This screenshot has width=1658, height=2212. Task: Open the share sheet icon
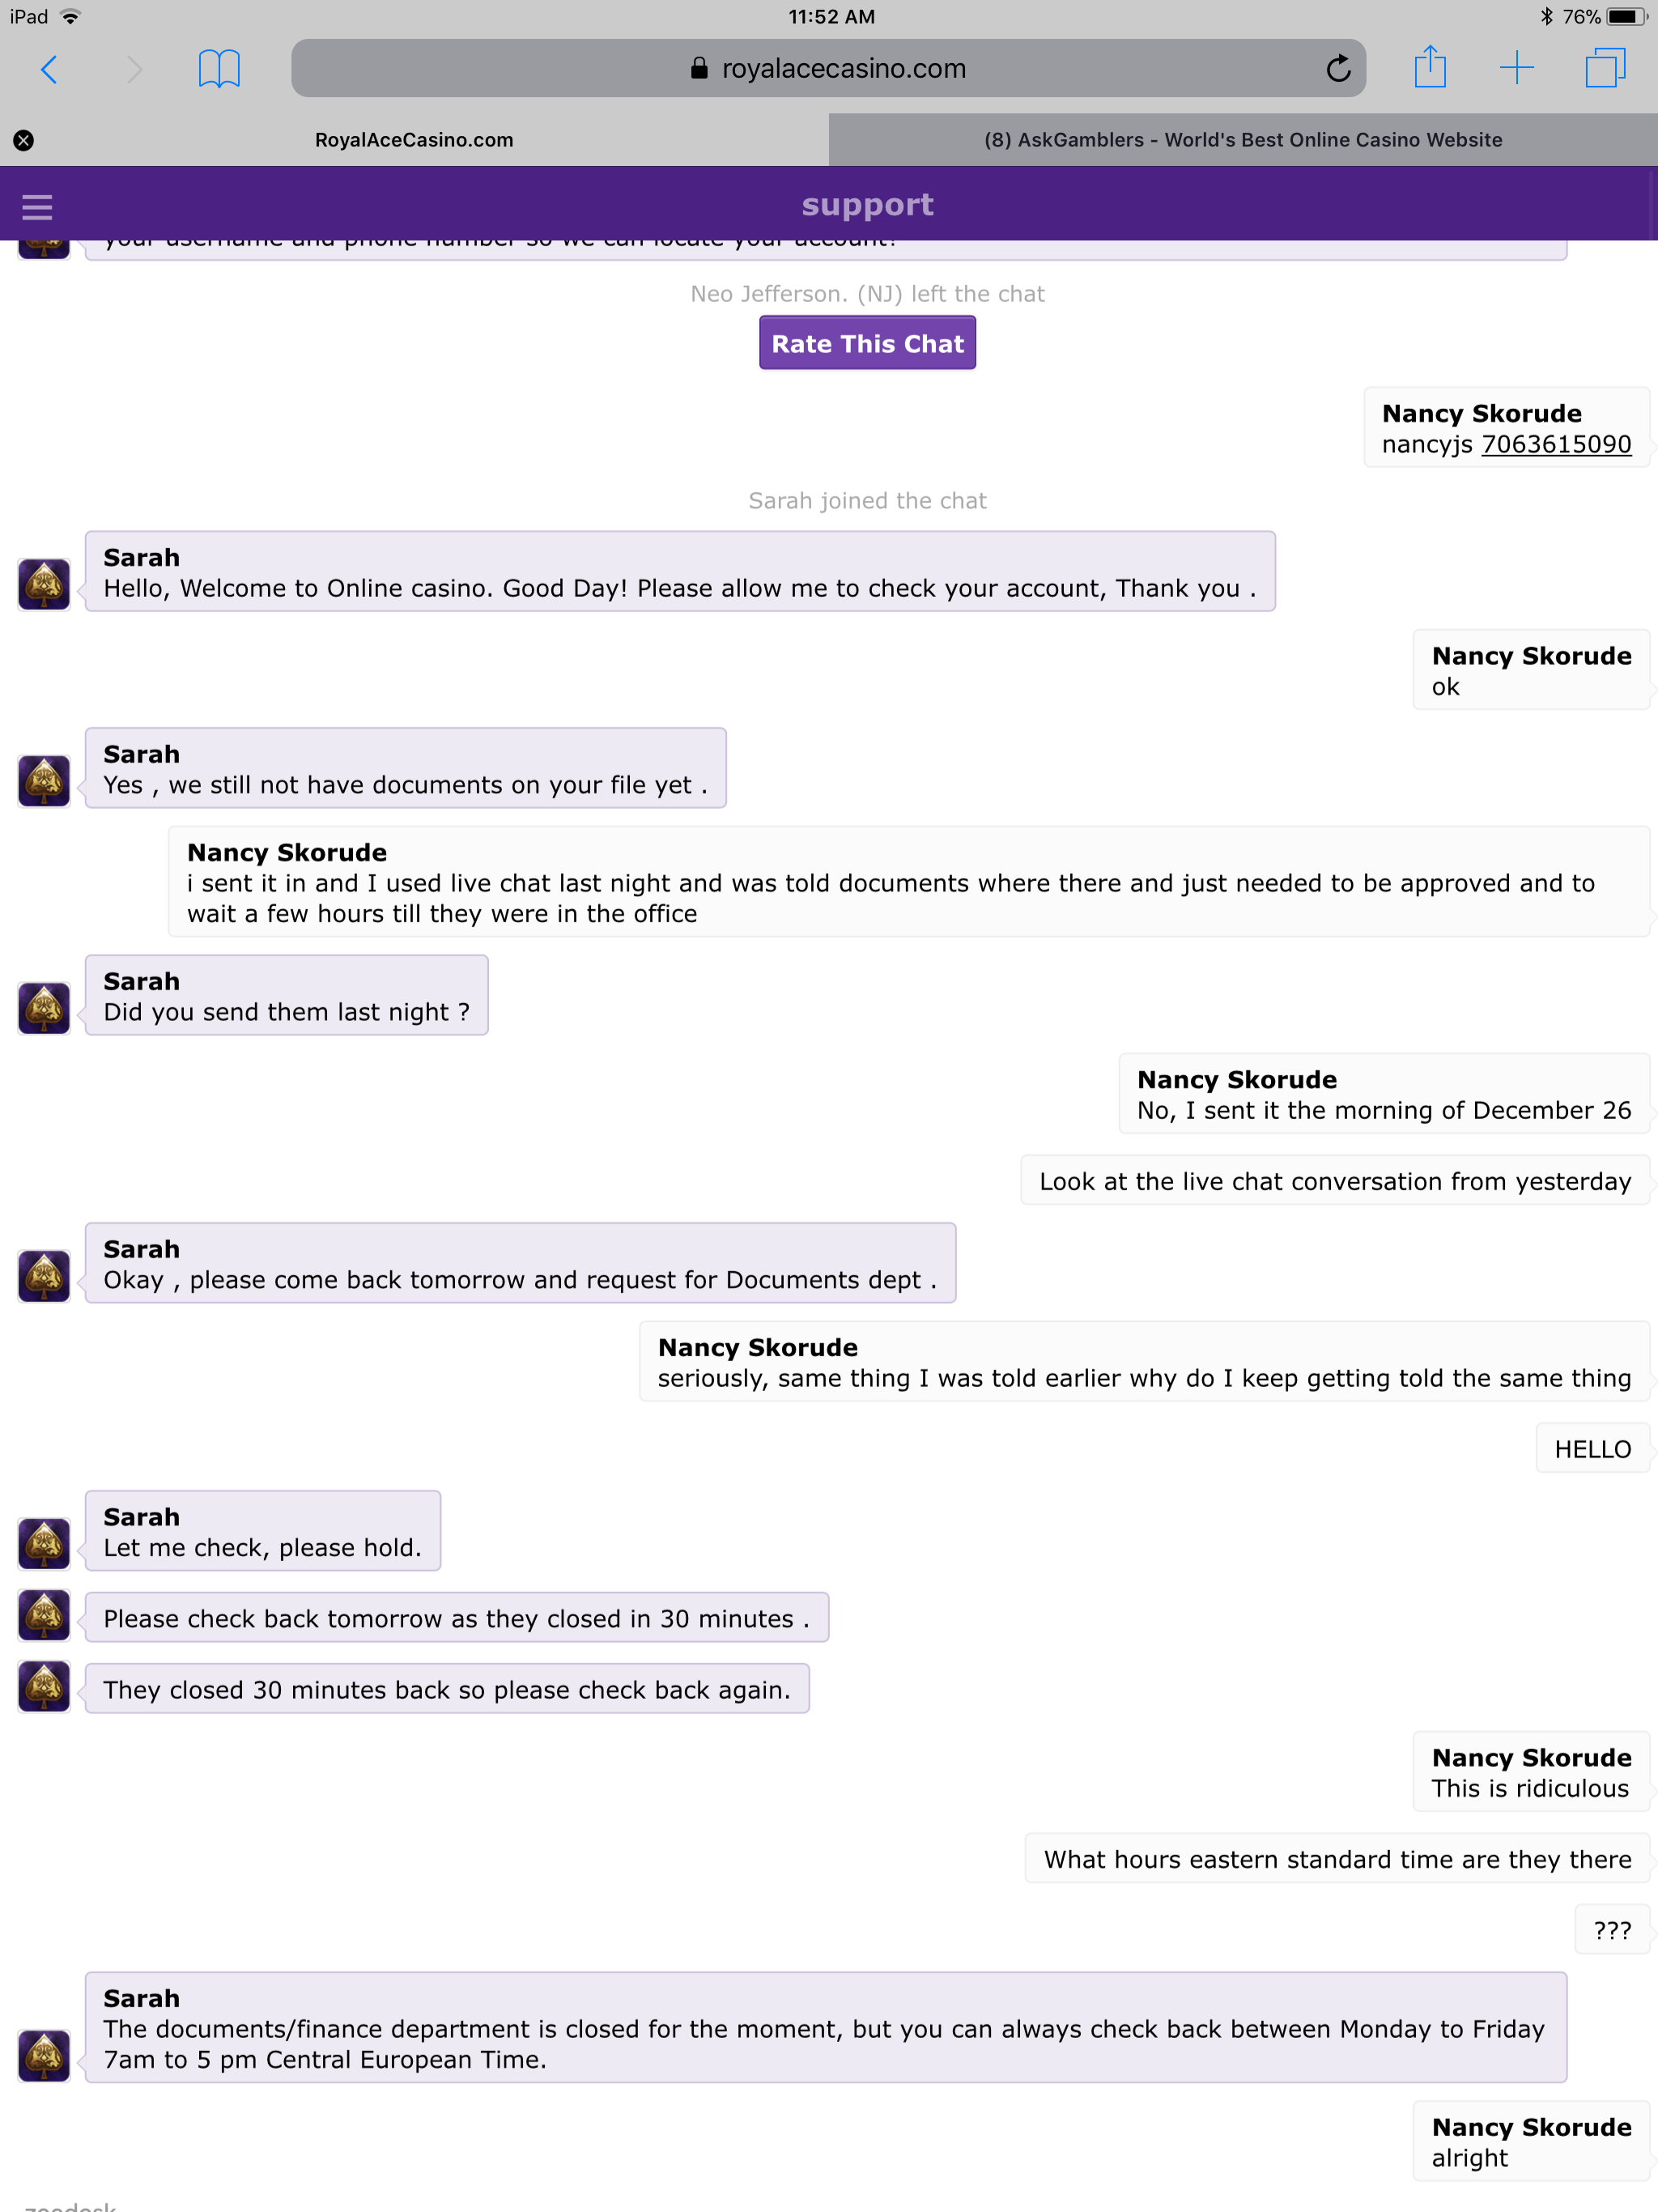point(1430,67)
